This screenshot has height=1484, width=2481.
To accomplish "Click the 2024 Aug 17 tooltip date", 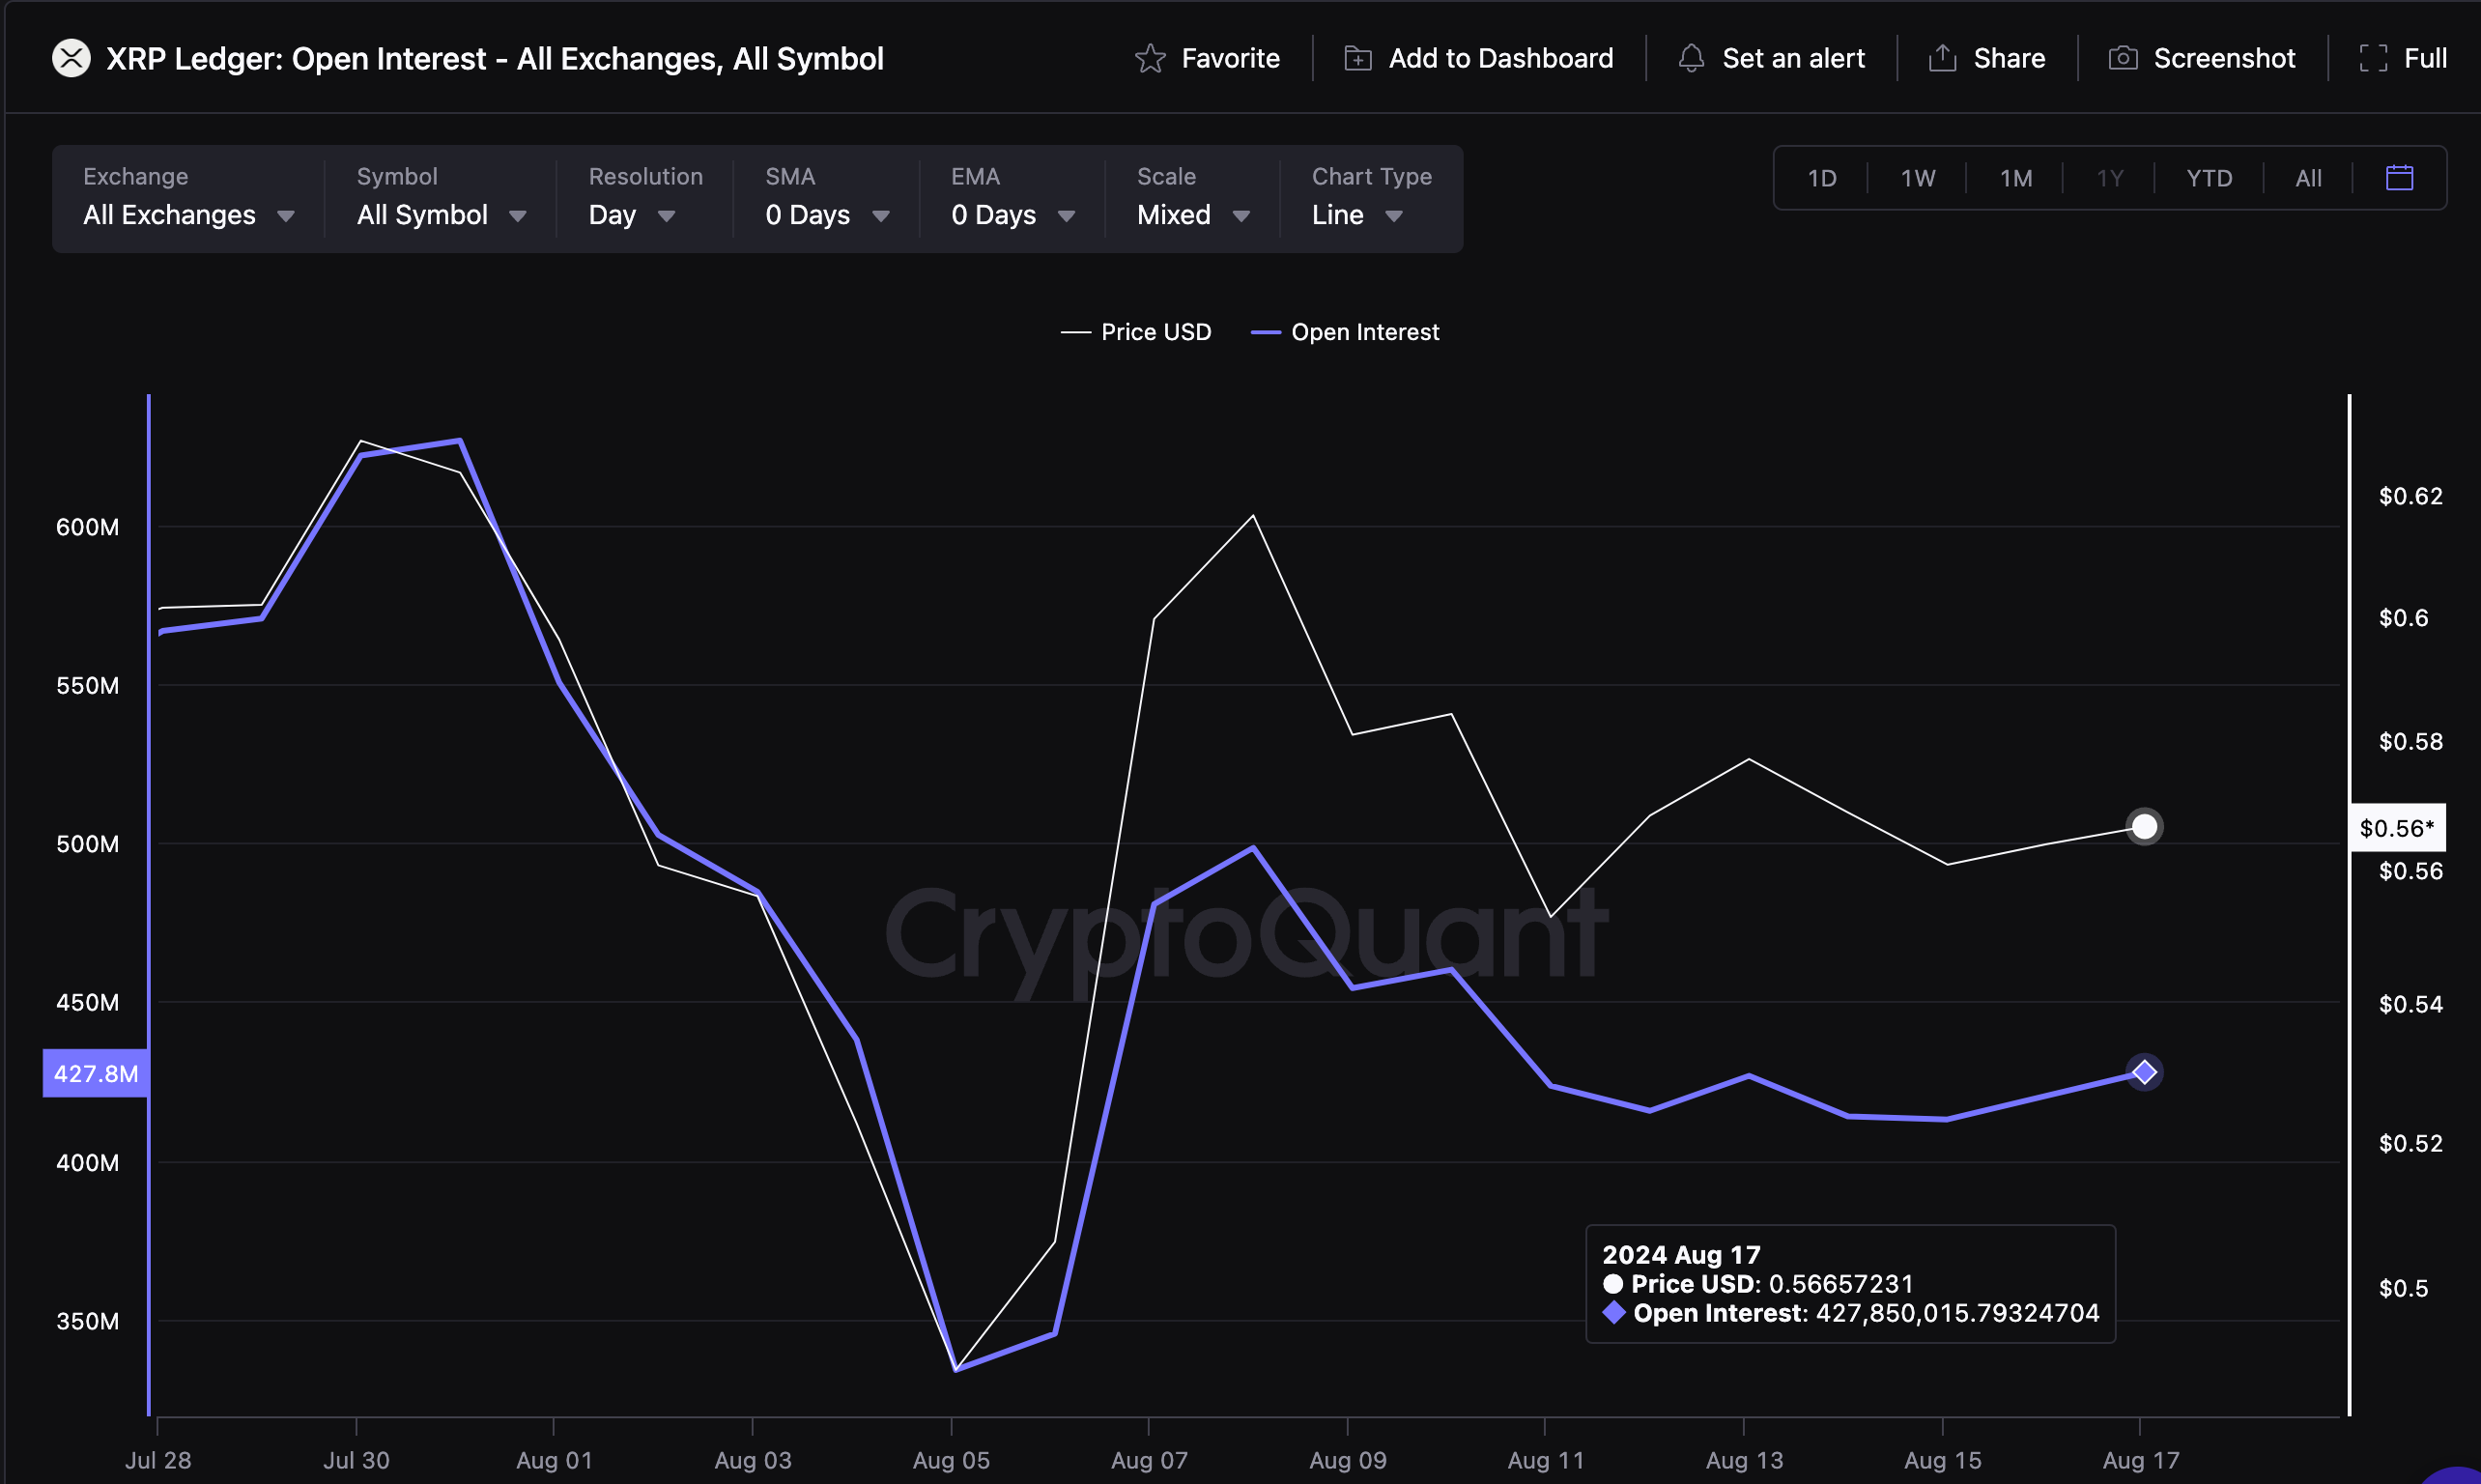I will 1681,1255.
